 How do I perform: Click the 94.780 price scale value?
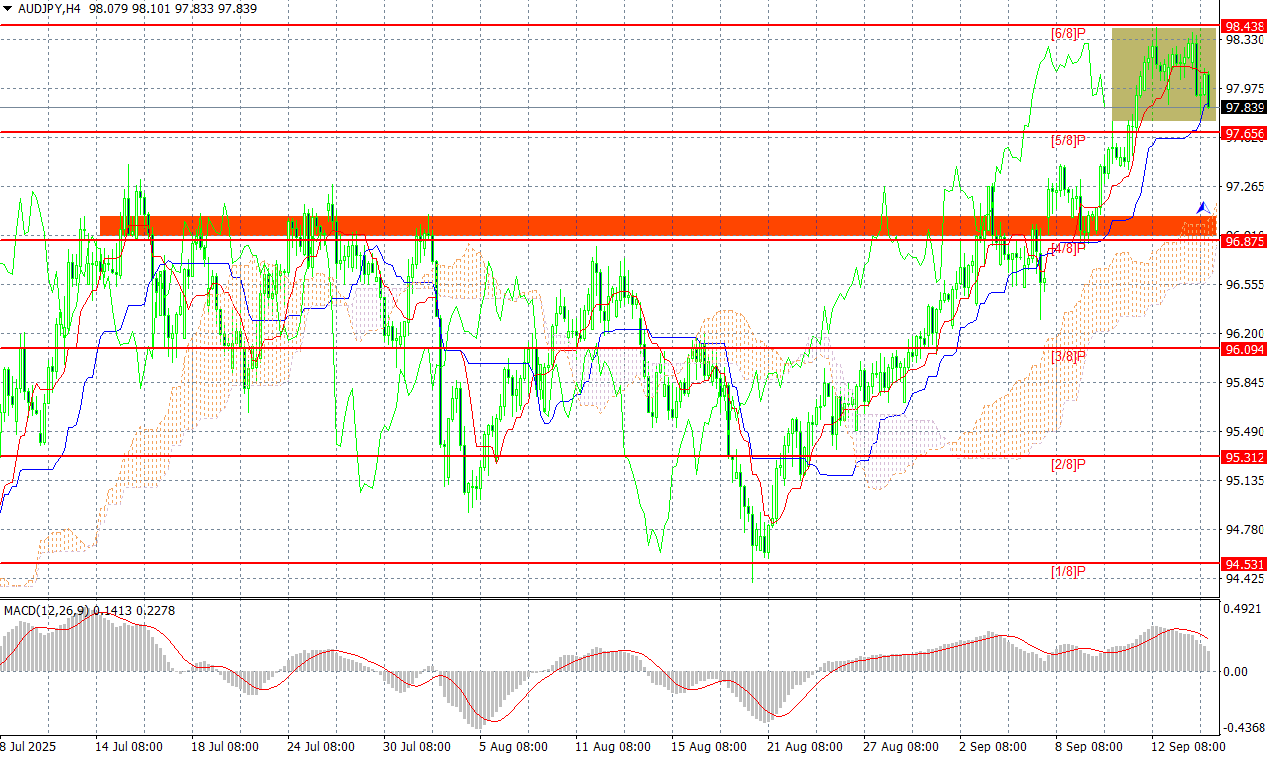1243,530
